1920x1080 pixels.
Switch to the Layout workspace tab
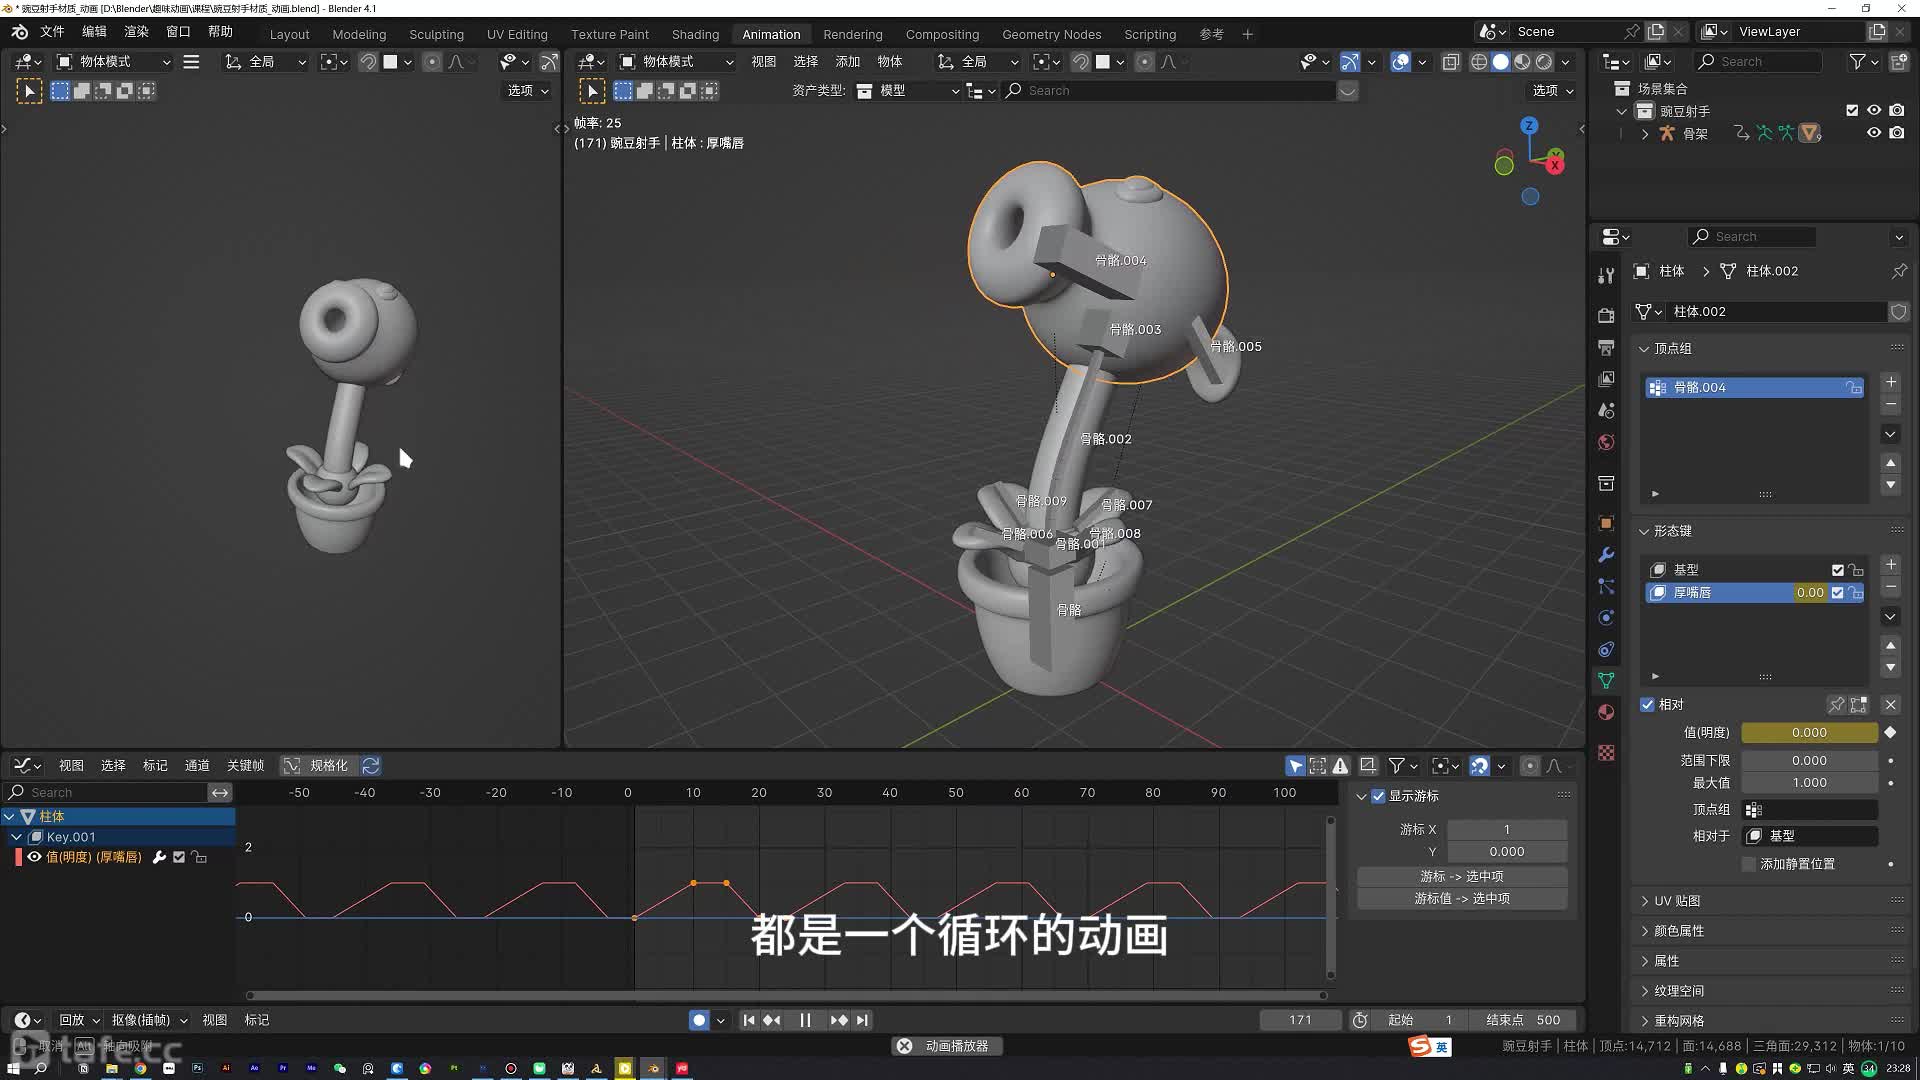click(x=290, y=34)
